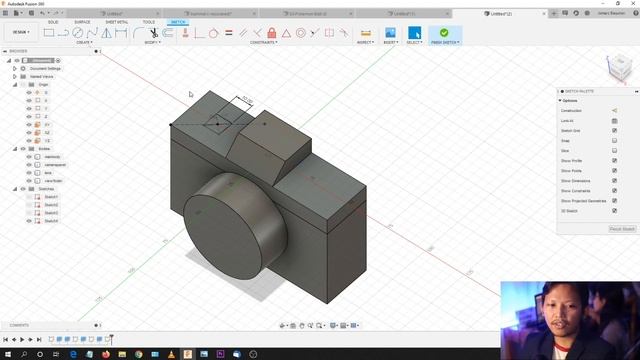The width and height of the screenshot is (640, 360).
Task: Toggle Show Constraints checkbox
Action: pos(614,191)
